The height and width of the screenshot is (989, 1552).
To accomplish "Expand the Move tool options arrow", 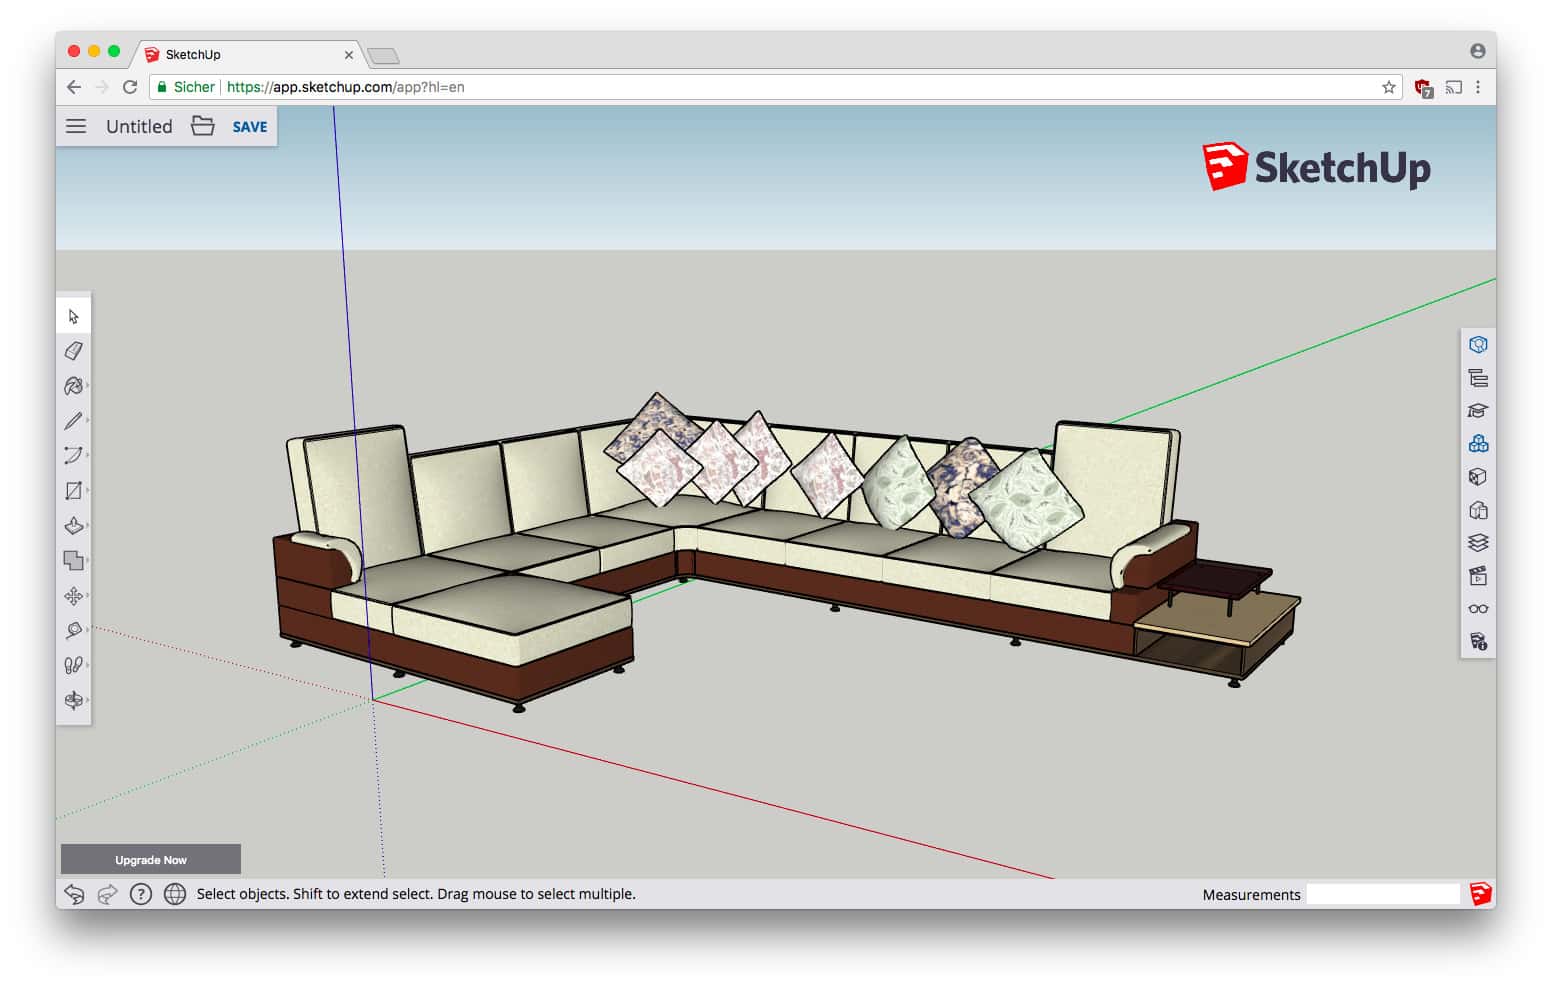I will tap(88, 595).
